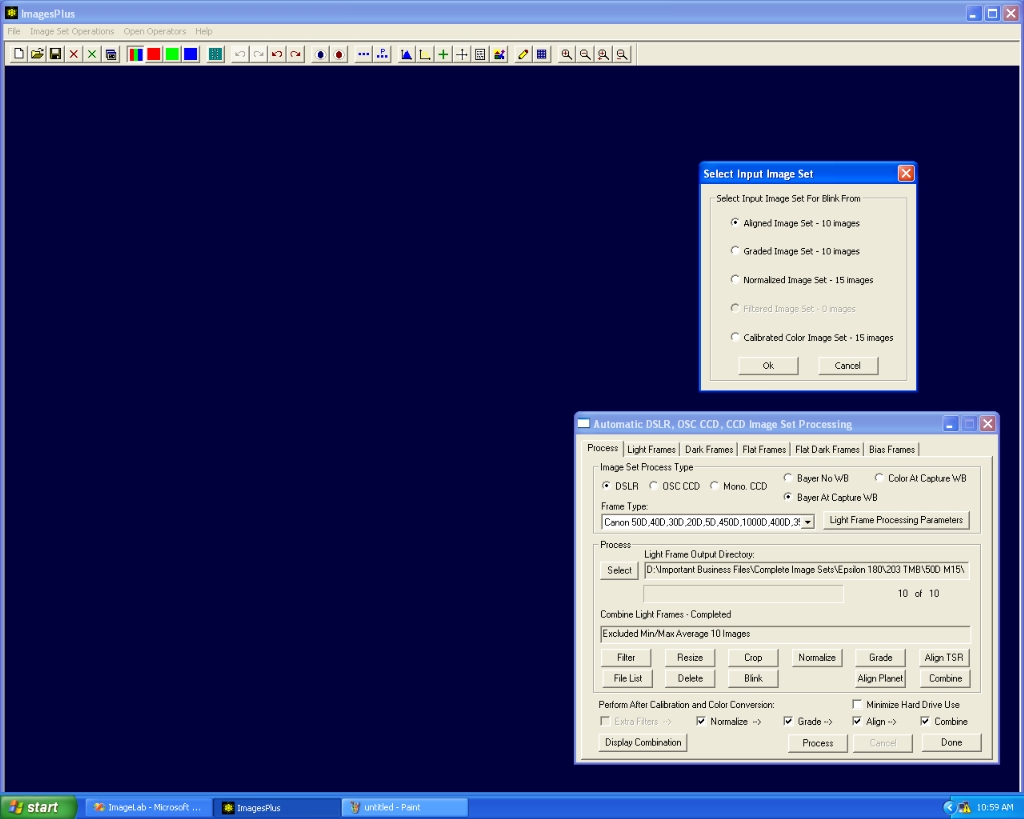Open the Help menu
This screenshot has height=819, width=1024.
(204, 31)
